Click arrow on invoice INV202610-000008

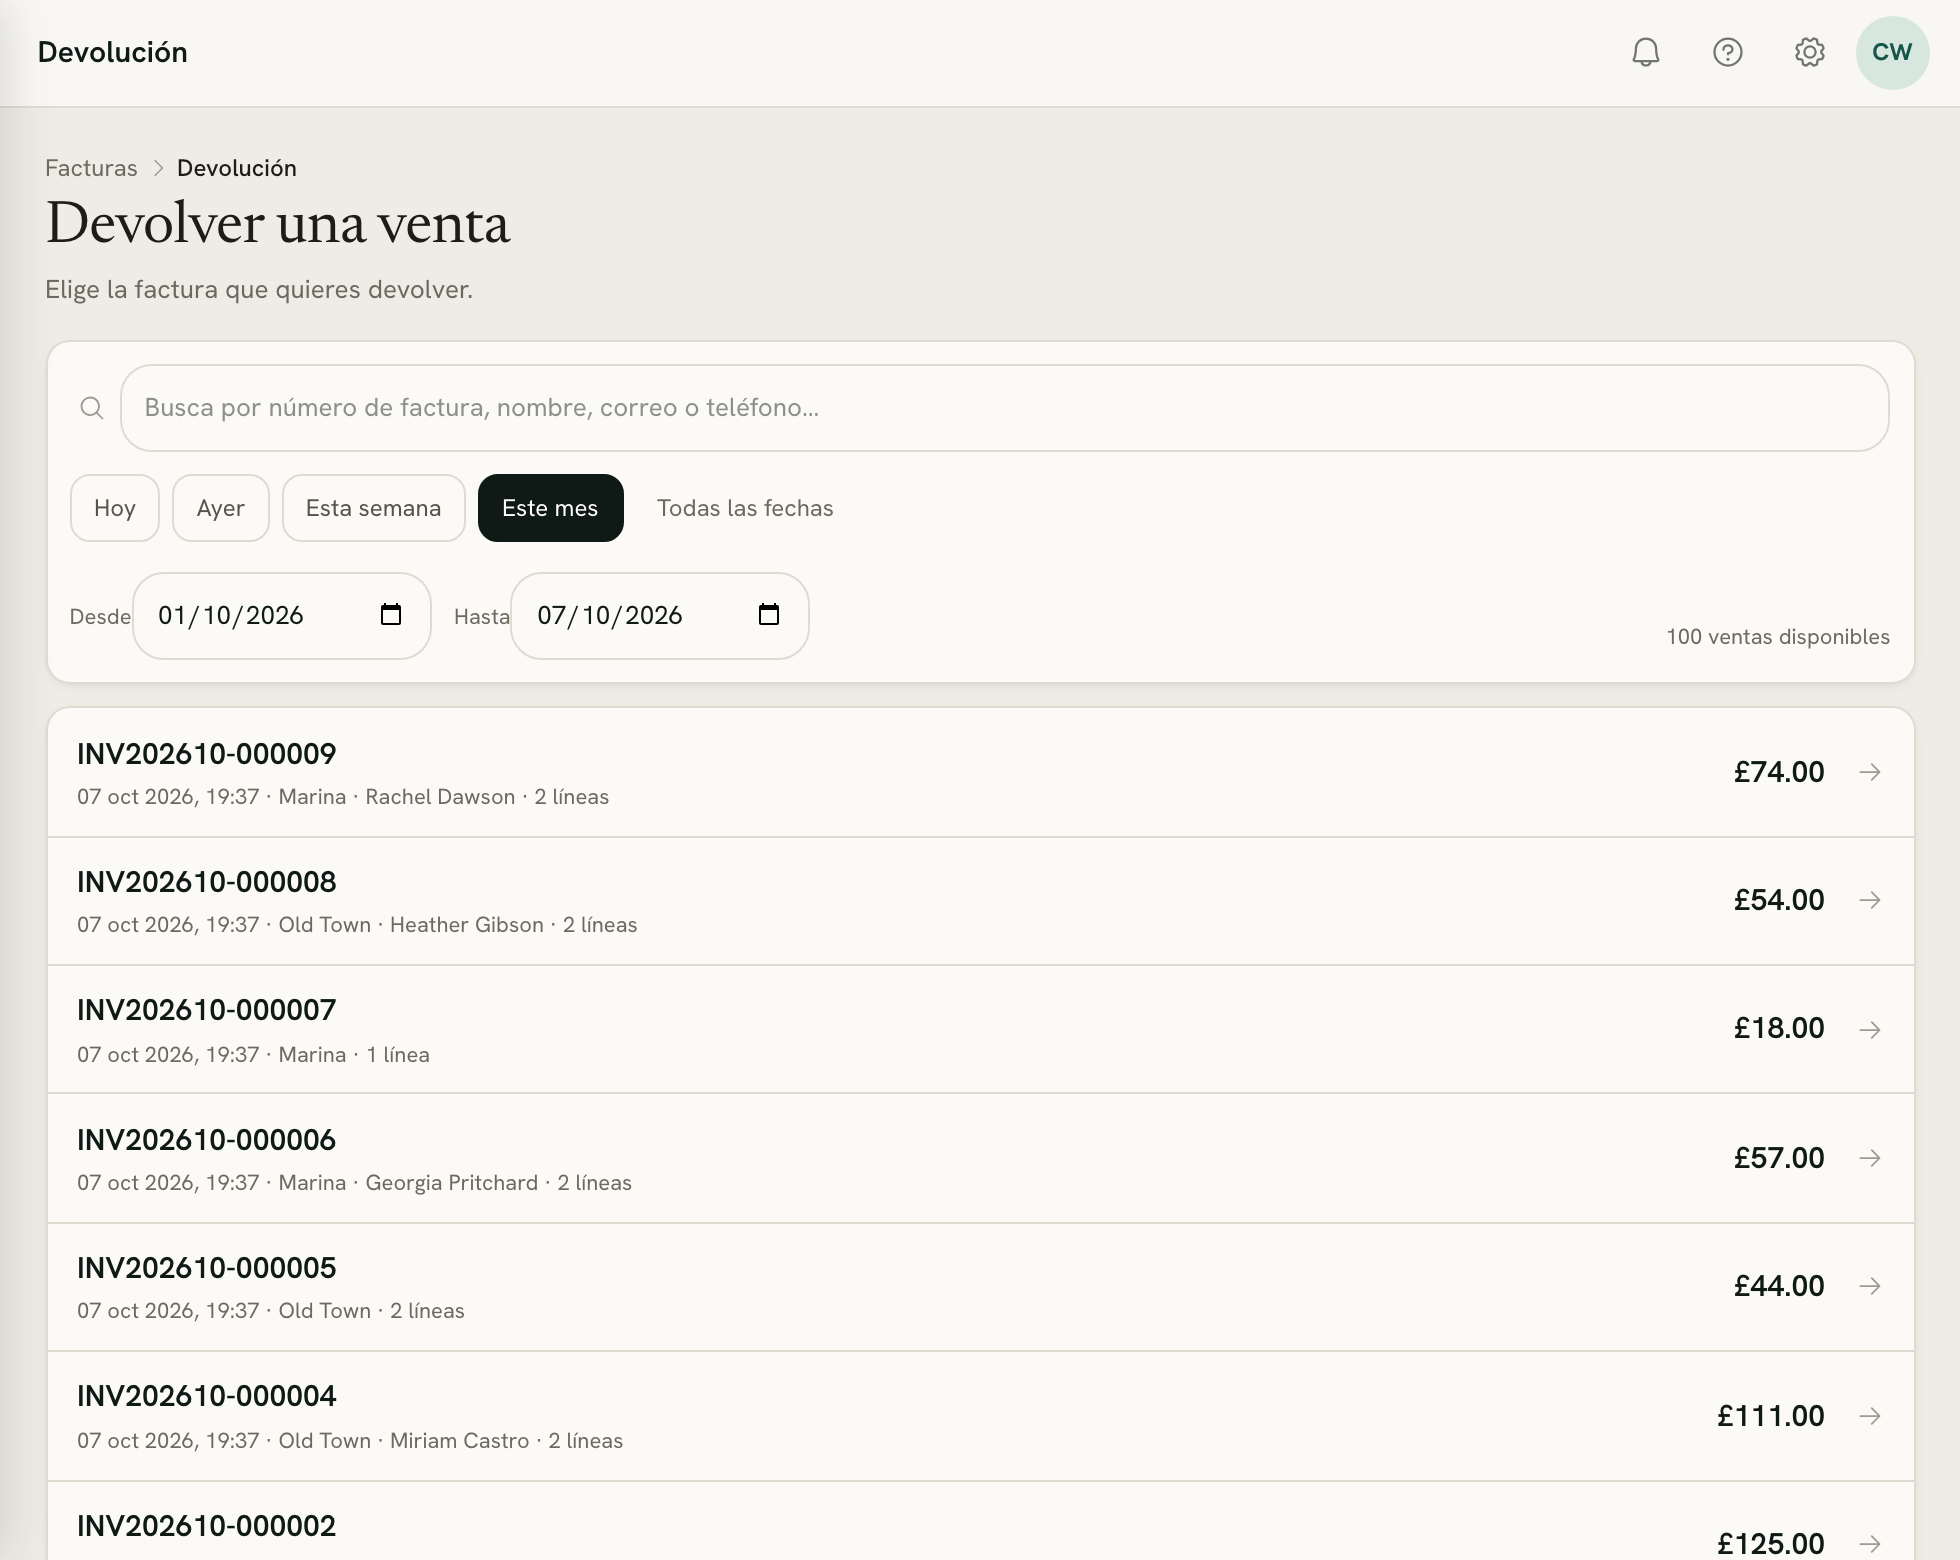(1870, 900)
